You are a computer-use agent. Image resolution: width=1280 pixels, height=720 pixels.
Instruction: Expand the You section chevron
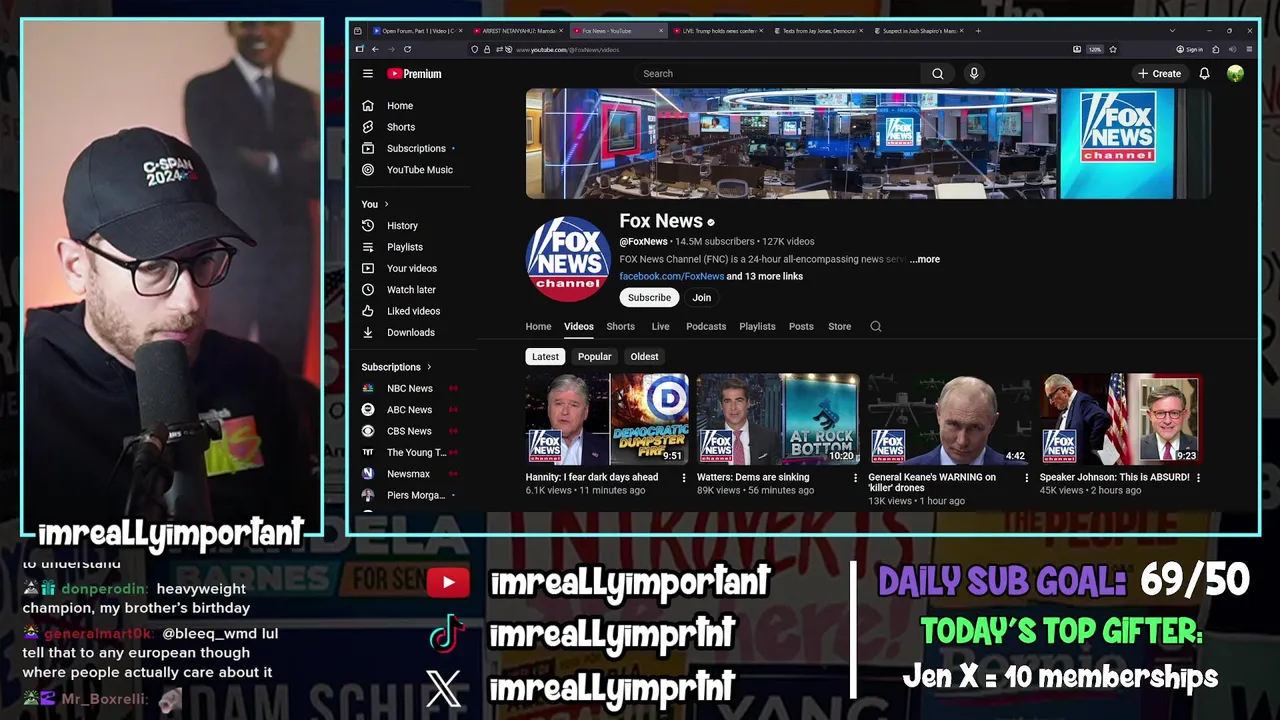click(x=387, y=204)
